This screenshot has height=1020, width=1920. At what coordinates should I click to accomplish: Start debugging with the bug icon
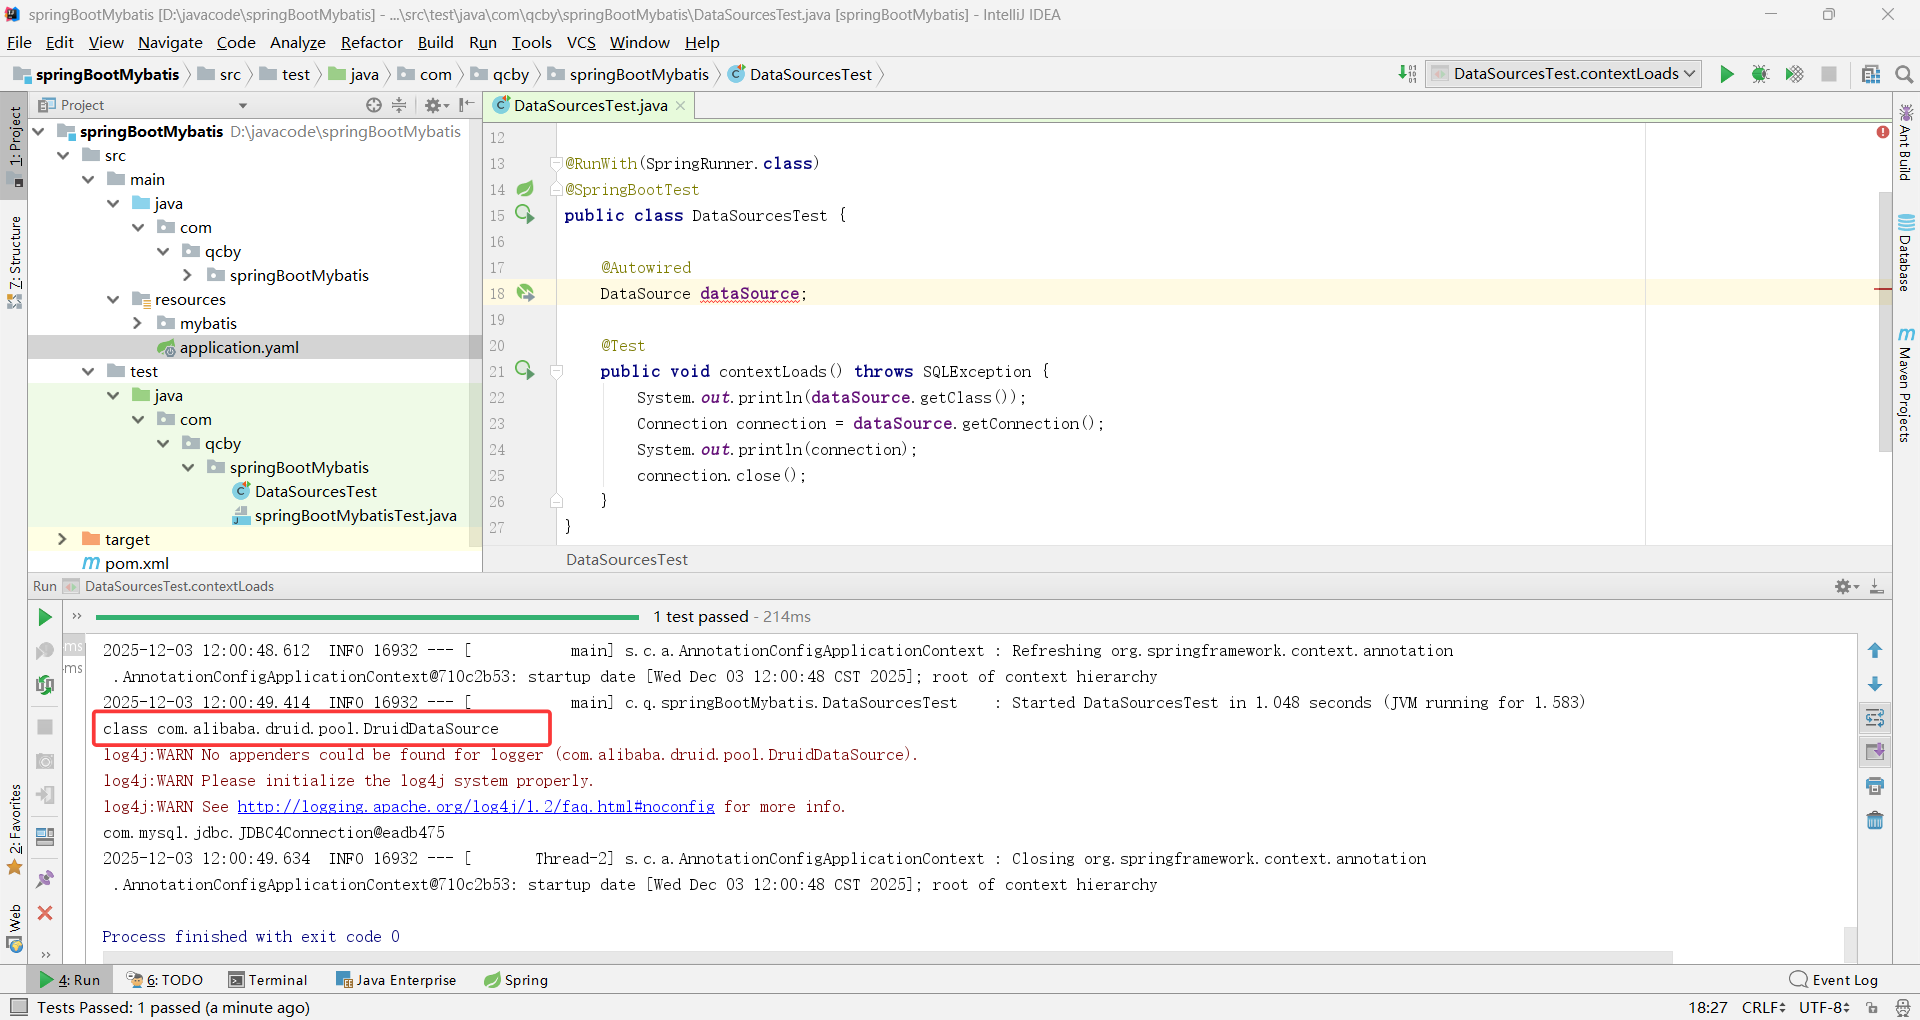pyautogui.click(x=1760, y=74)
